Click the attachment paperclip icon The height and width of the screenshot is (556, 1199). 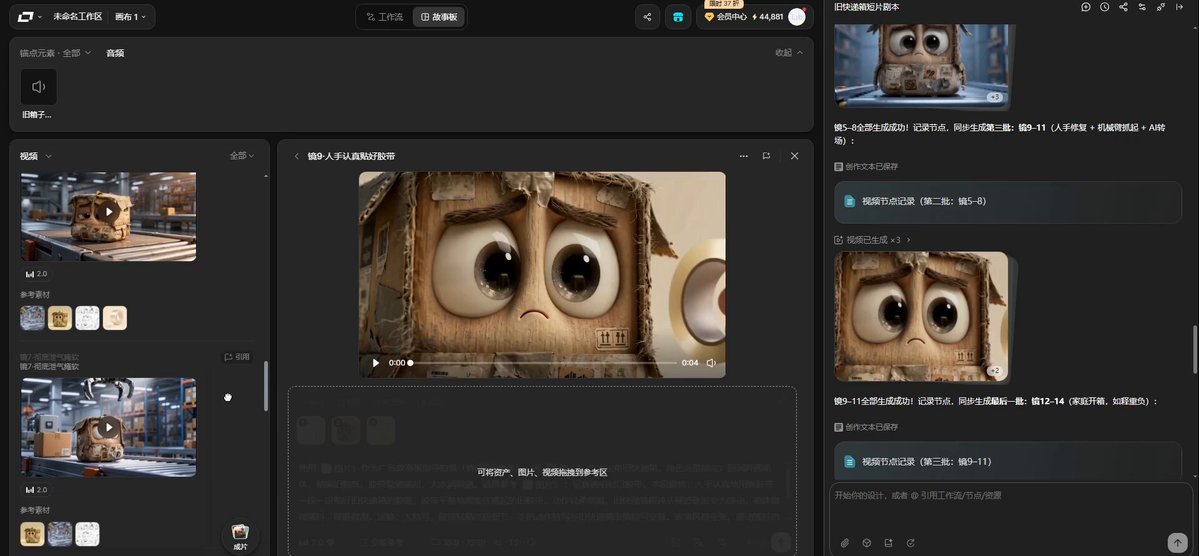(x=845, y=543)
